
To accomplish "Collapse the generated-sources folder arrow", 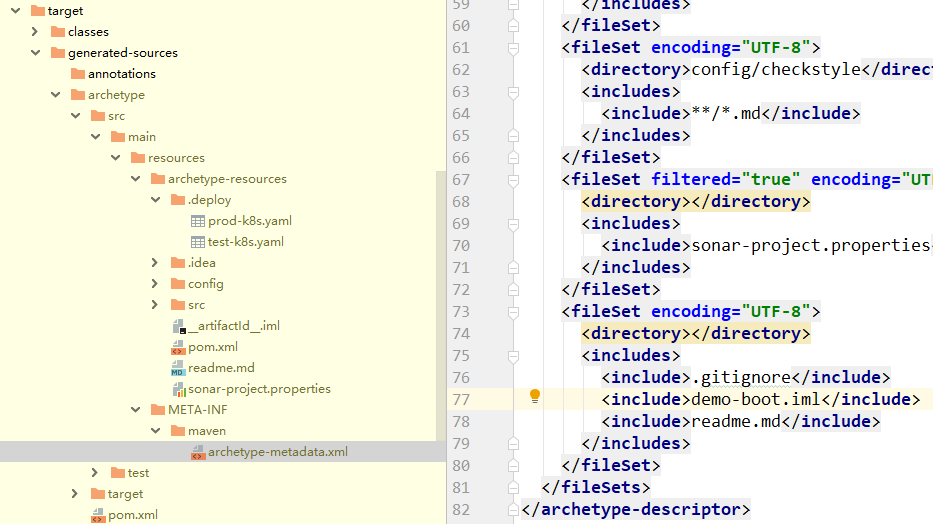I will tap(36, 52).
